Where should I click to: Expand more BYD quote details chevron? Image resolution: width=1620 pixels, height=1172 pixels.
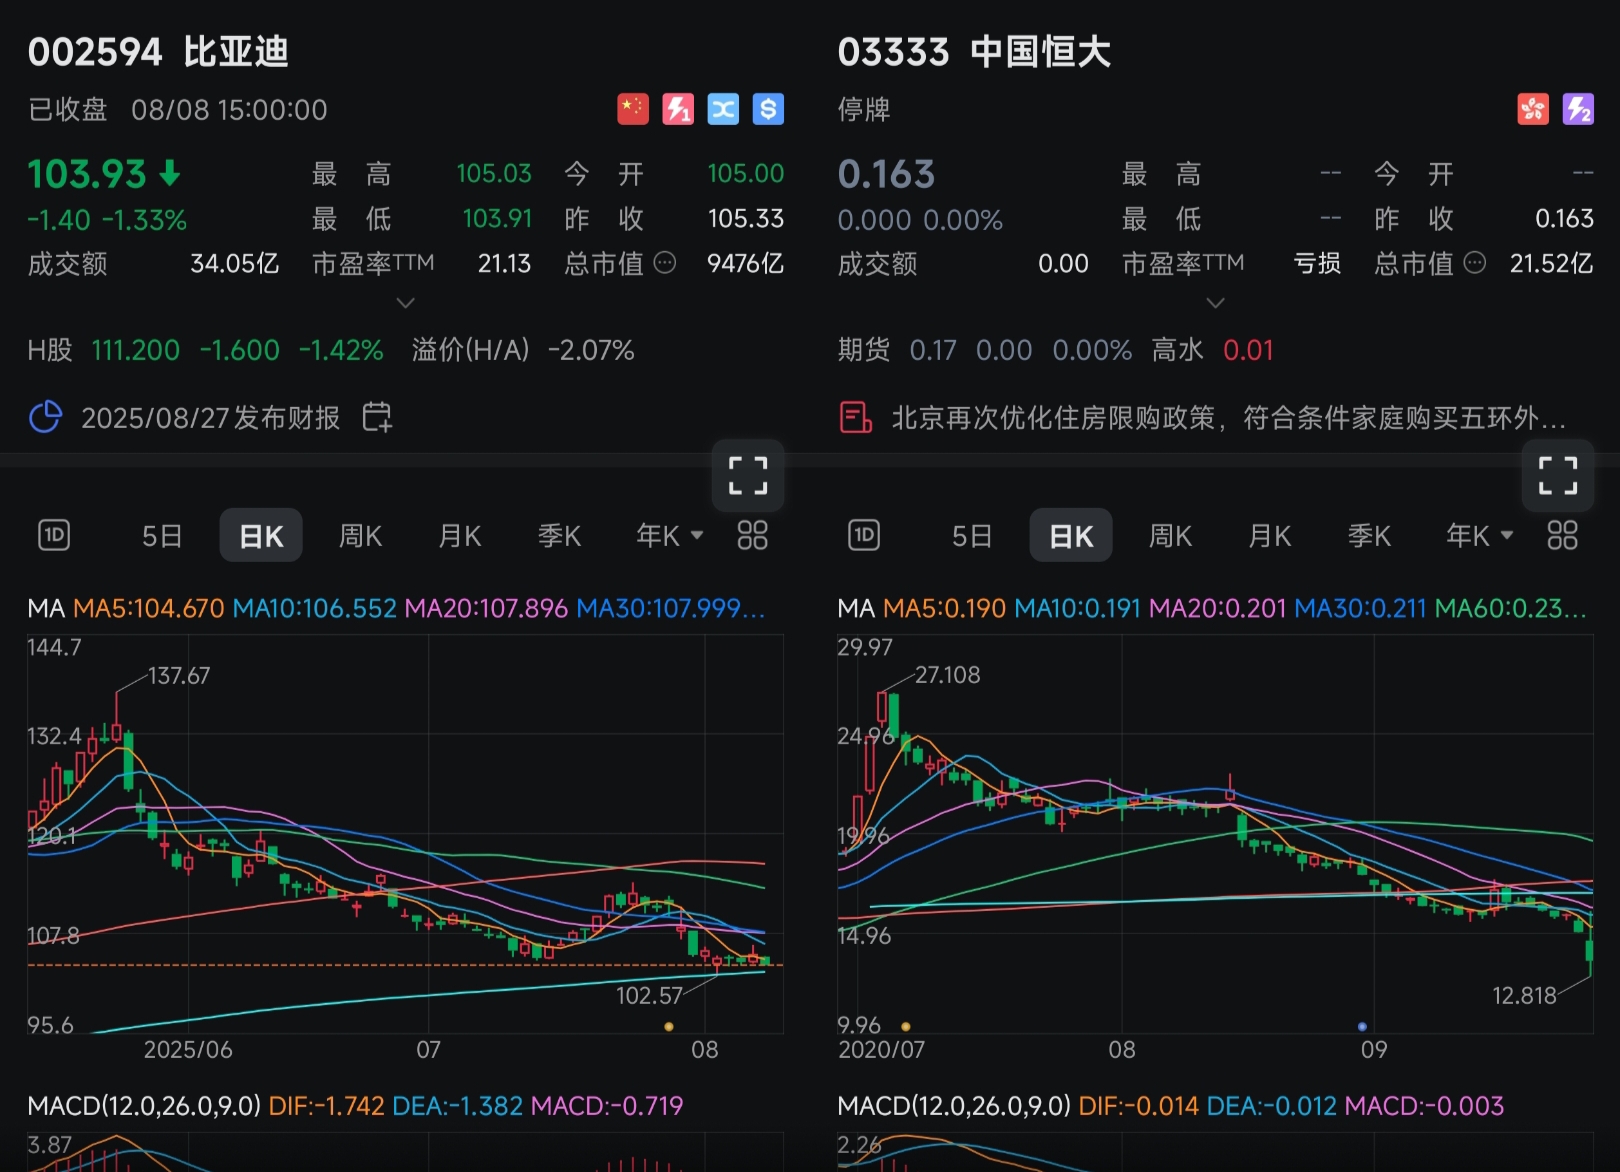point(405,302)
